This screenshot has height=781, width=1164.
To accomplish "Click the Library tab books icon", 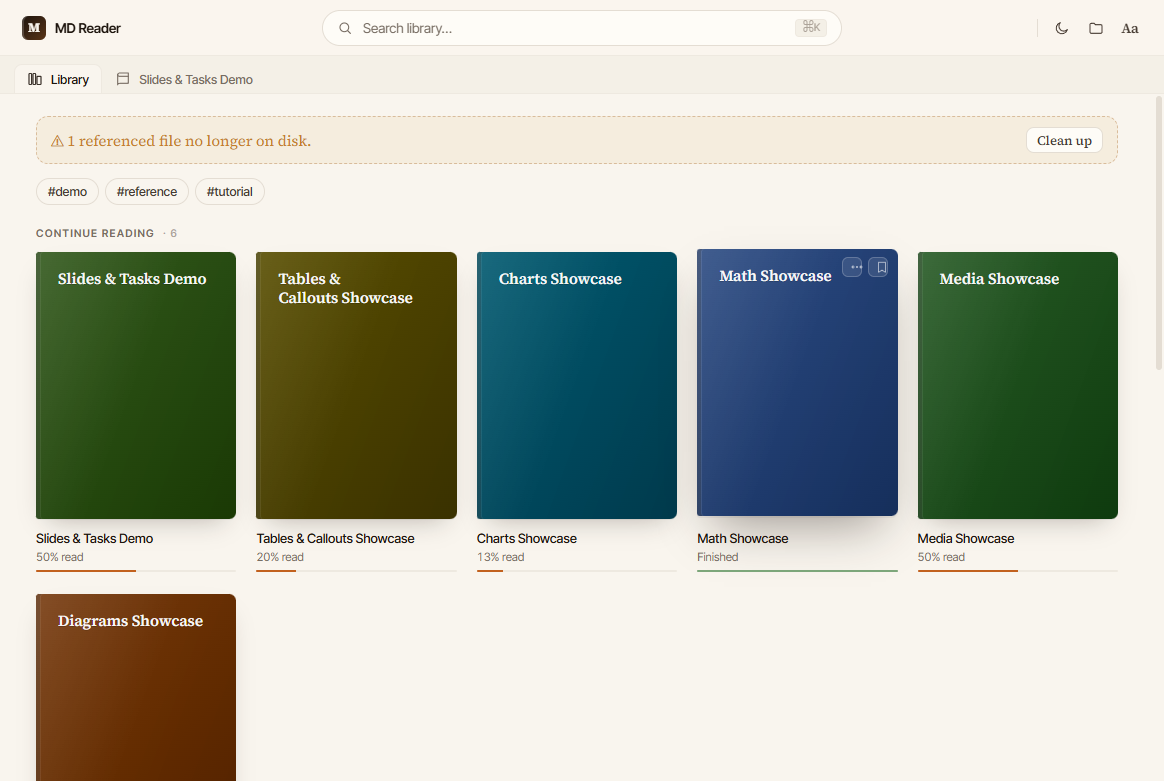I will tap(35, 79).
